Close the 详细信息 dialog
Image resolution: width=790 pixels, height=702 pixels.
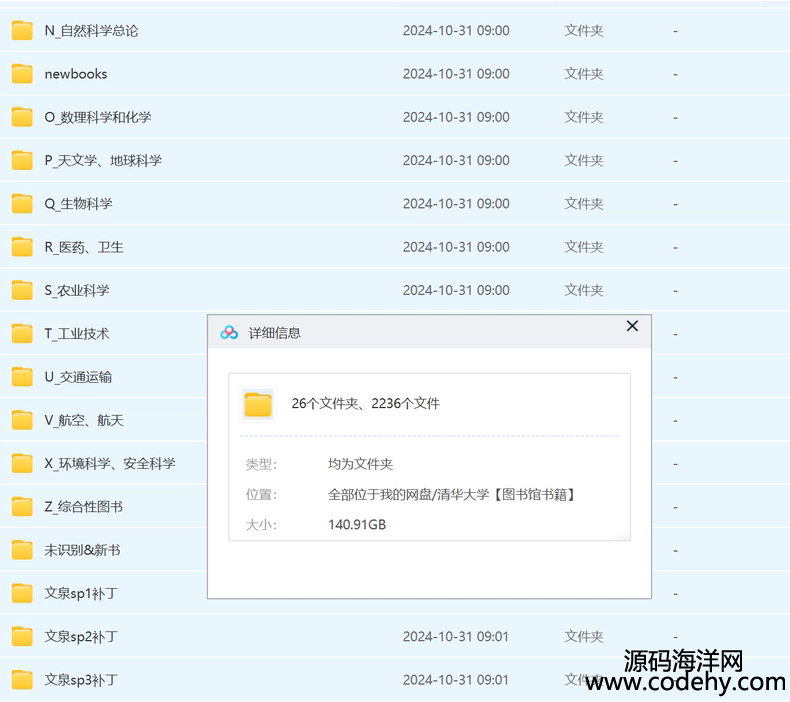(x=632, y=326)
